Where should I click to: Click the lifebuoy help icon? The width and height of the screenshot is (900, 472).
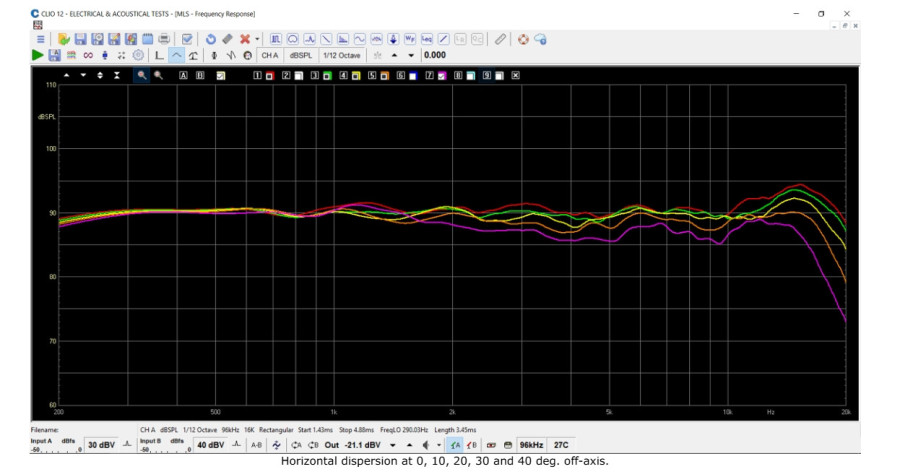point(522,39)
